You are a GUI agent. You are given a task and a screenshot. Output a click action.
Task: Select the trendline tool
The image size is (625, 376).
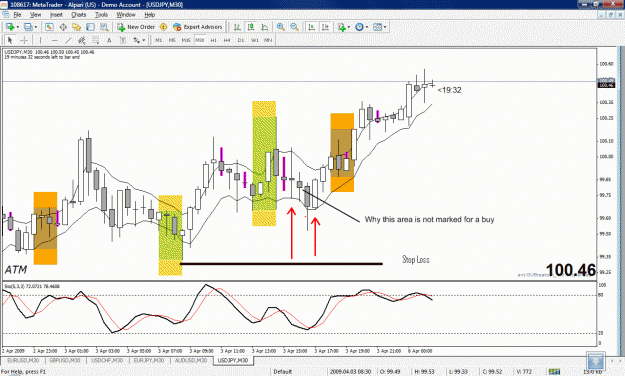tap(68, 40)
